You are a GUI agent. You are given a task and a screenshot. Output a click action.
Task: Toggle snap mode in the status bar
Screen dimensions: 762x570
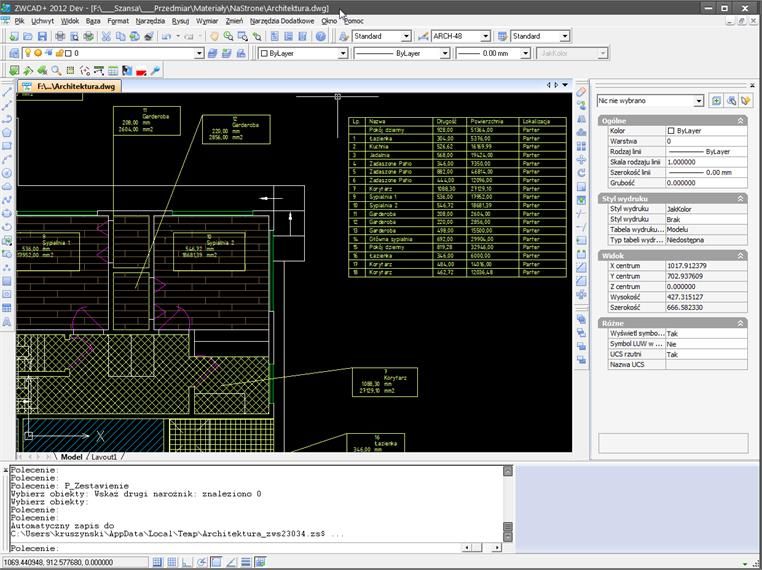[158, 563]
